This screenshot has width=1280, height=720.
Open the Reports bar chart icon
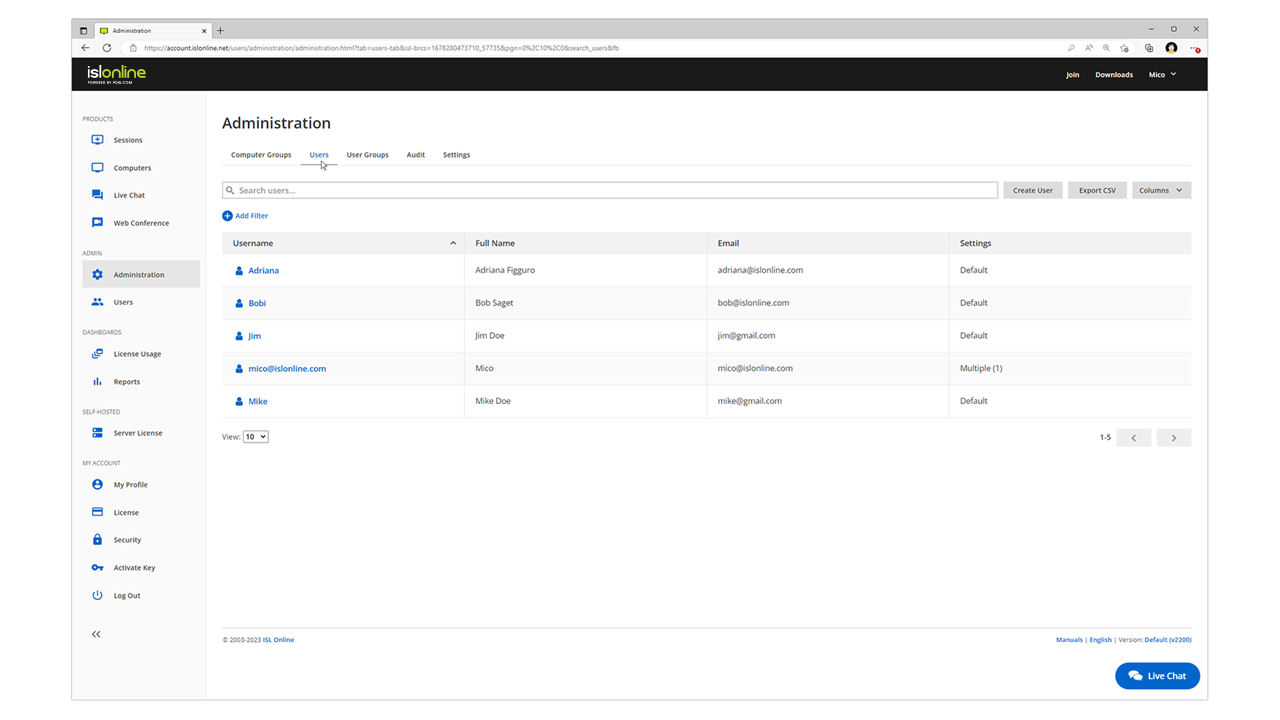coord(97,382)
